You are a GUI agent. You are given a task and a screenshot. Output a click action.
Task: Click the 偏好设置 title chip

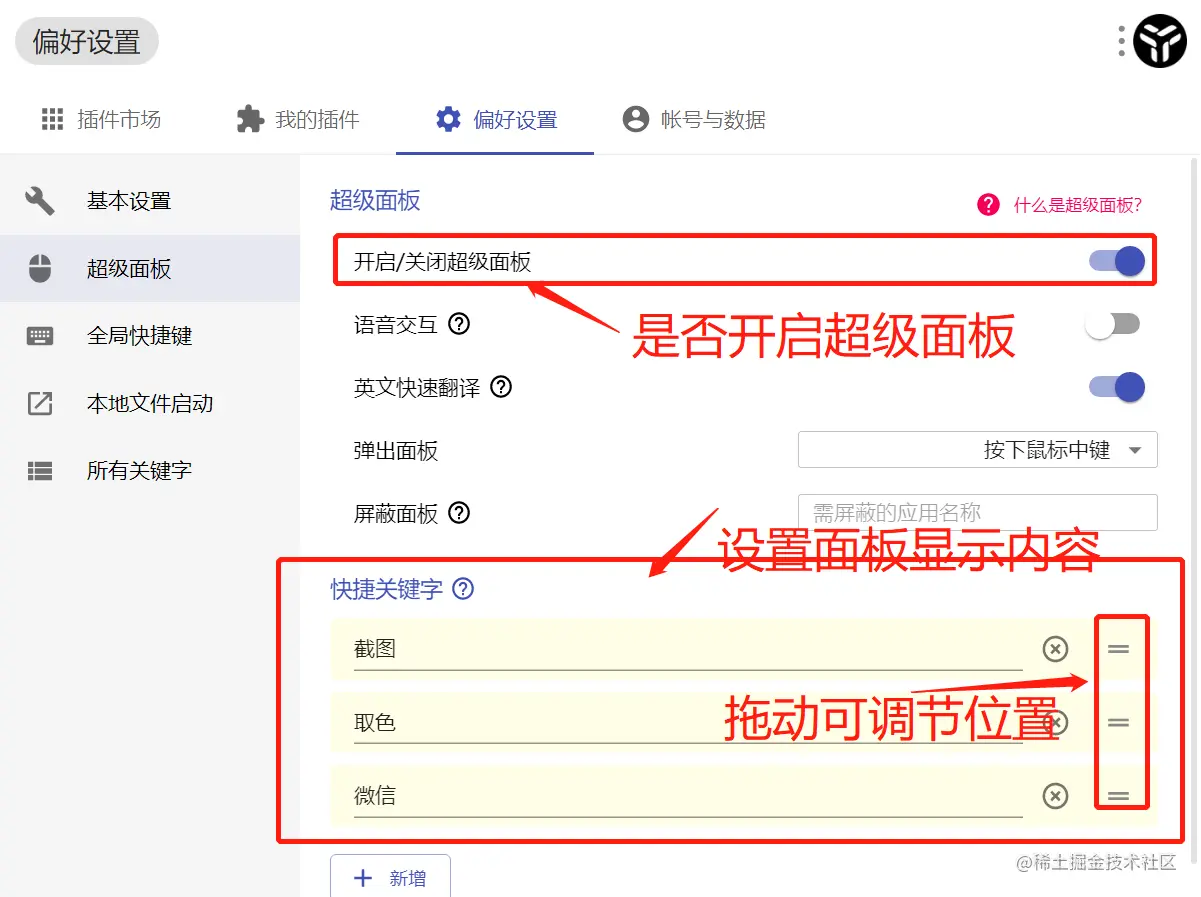(87, 42)
